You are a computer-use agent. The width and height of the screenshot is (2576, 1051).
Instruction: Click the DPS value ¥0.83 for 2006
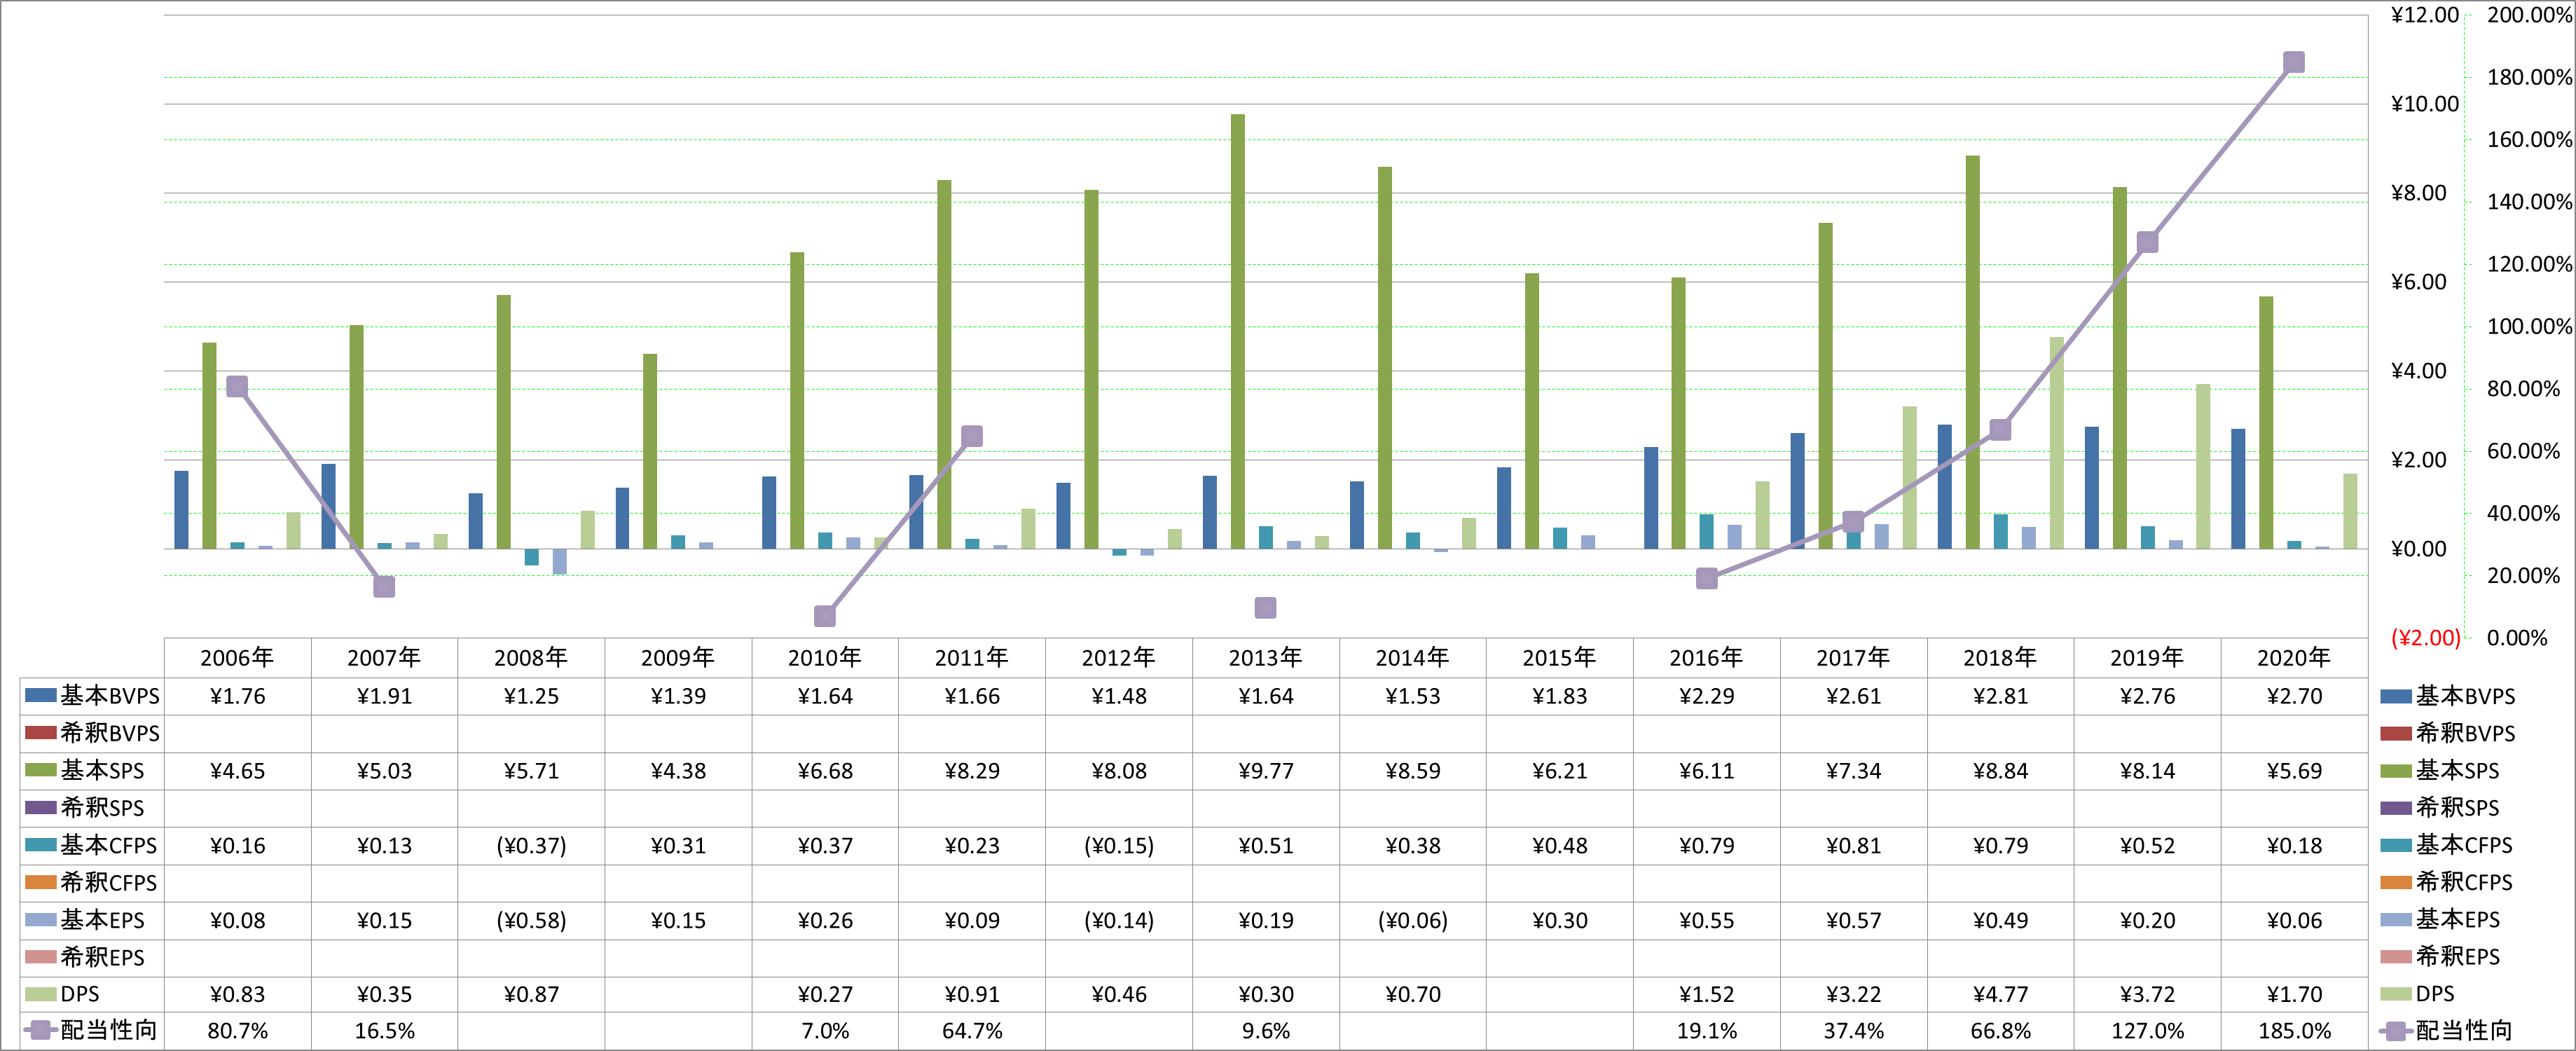(x=238, y=995)
